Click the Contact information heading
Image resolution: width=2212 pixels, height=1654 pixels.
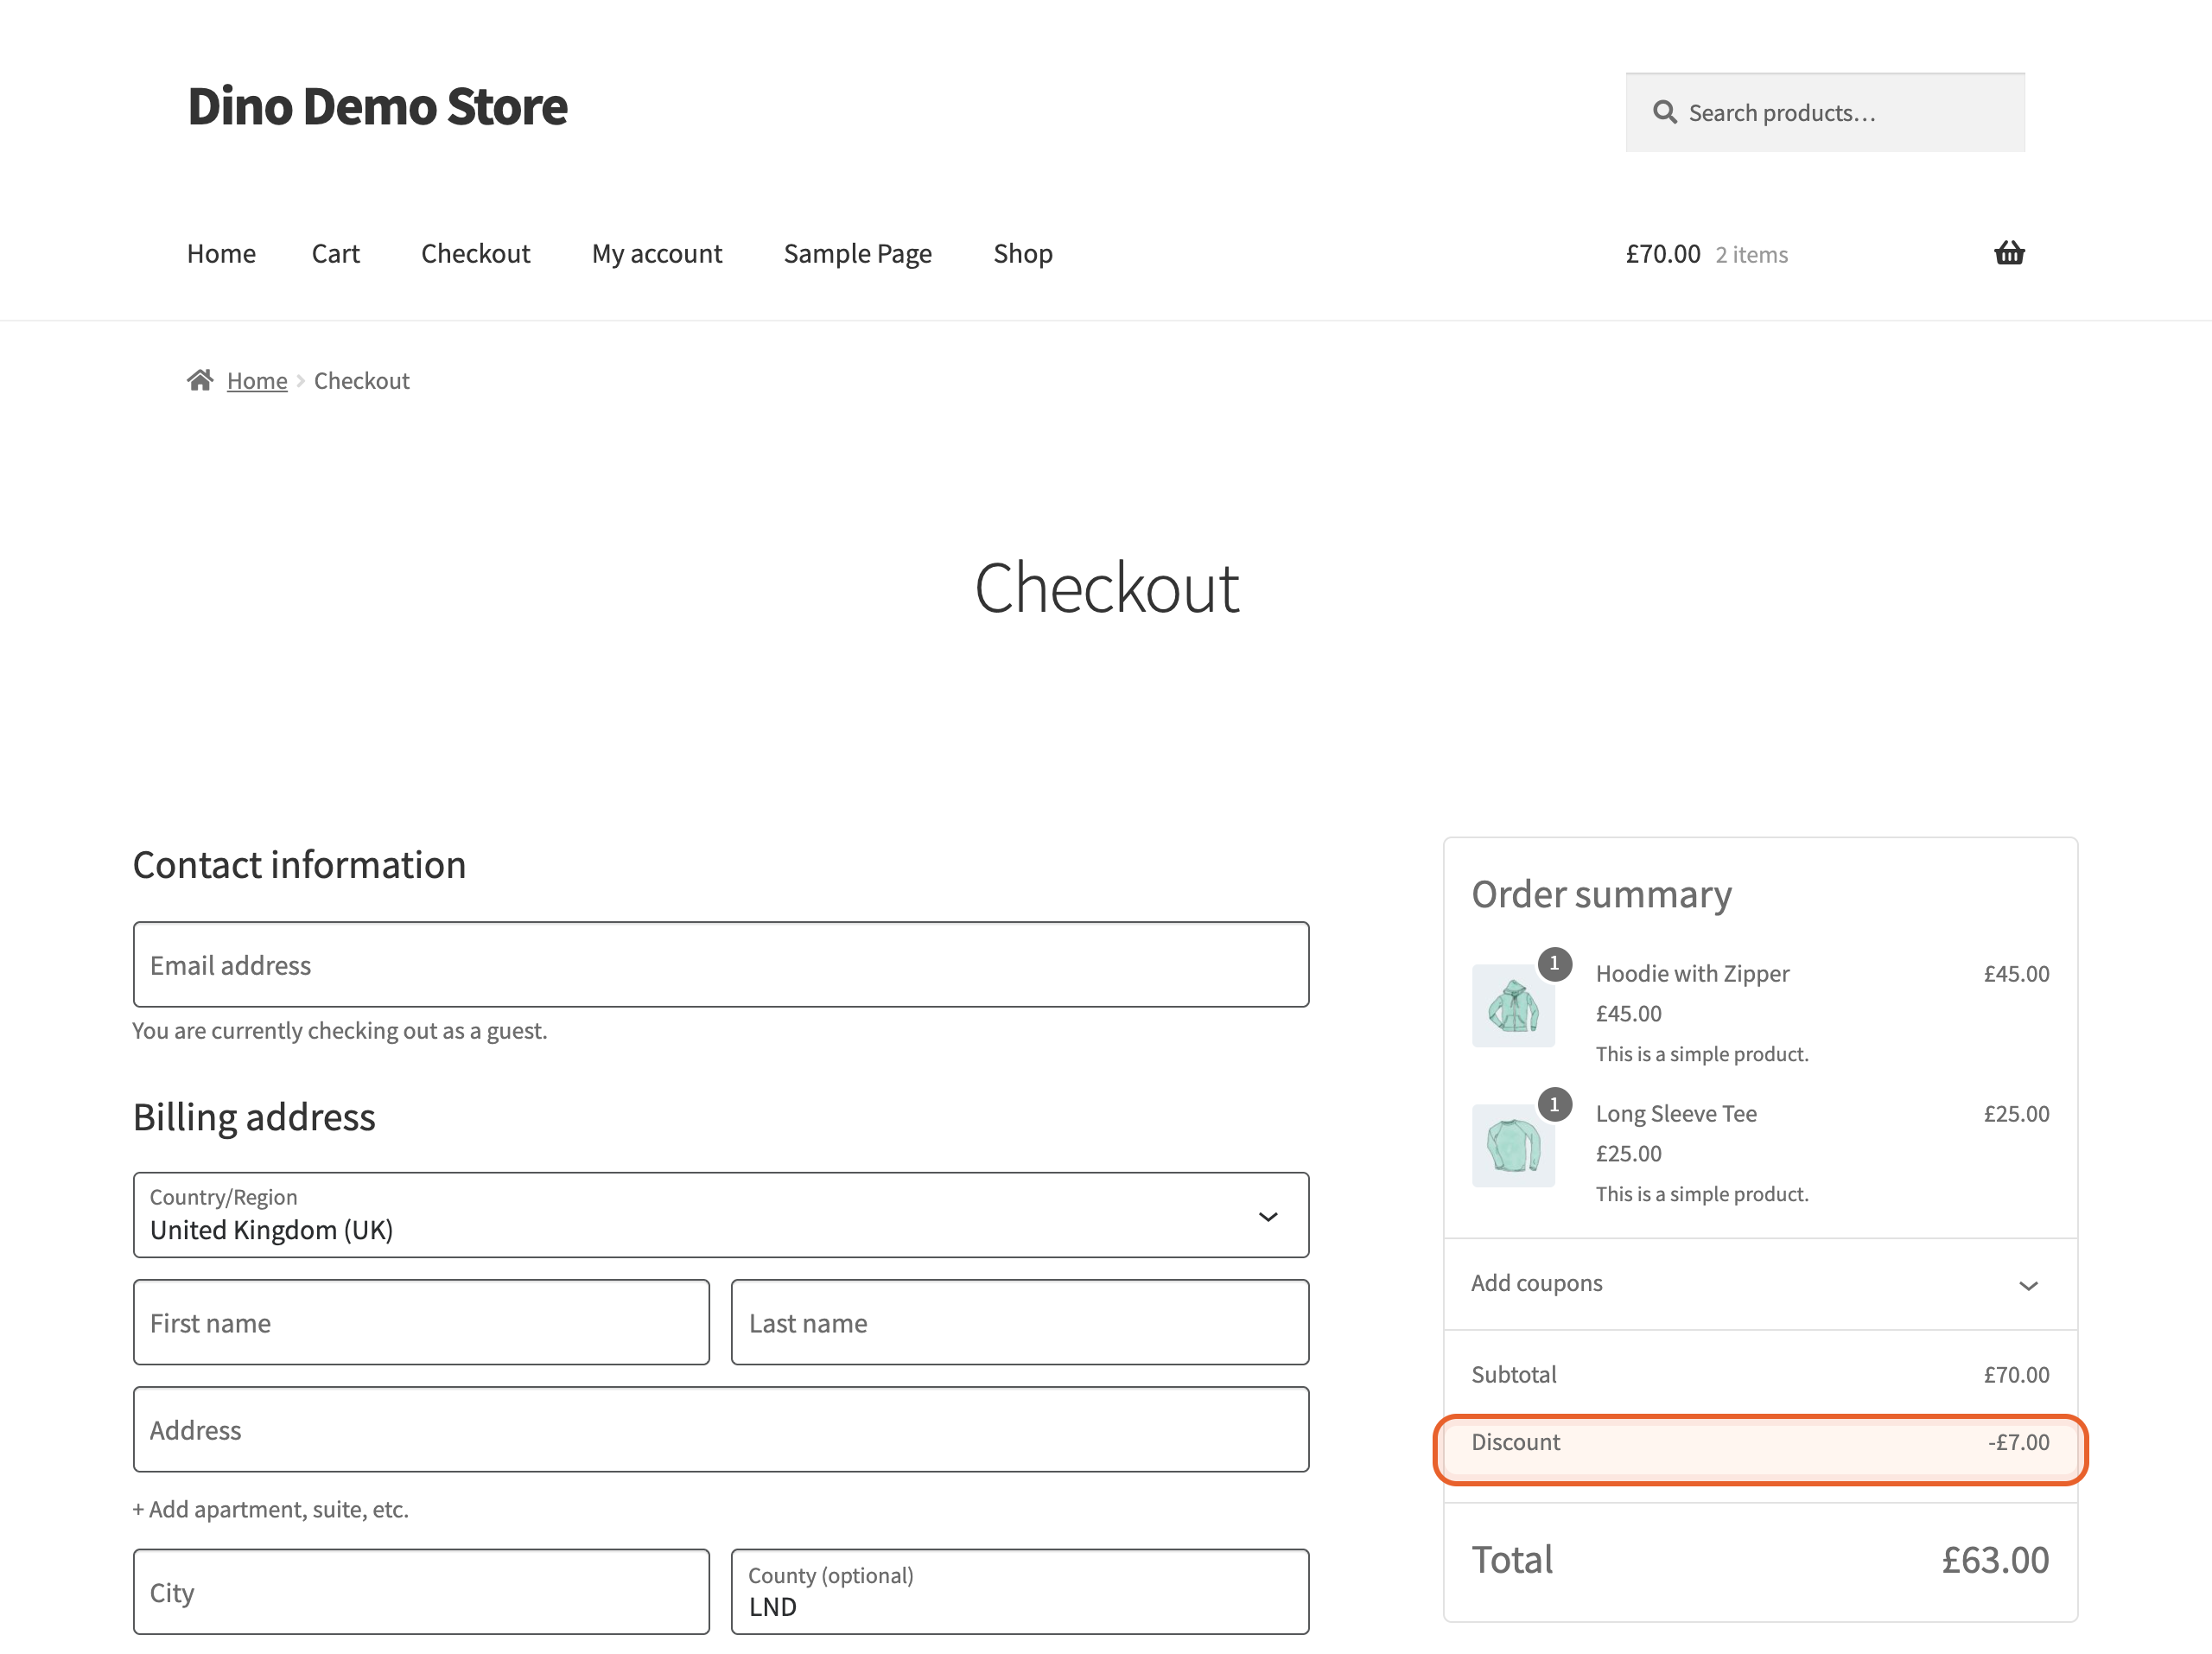click(x=299, y=864)
